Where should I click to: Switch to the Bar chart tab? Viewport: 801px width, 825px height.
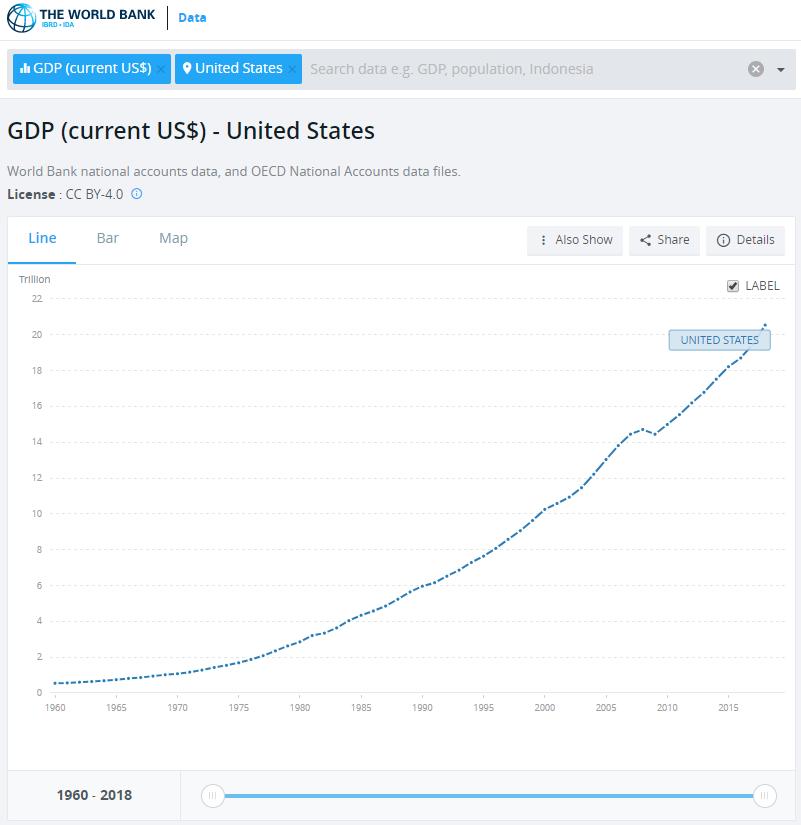108,238
